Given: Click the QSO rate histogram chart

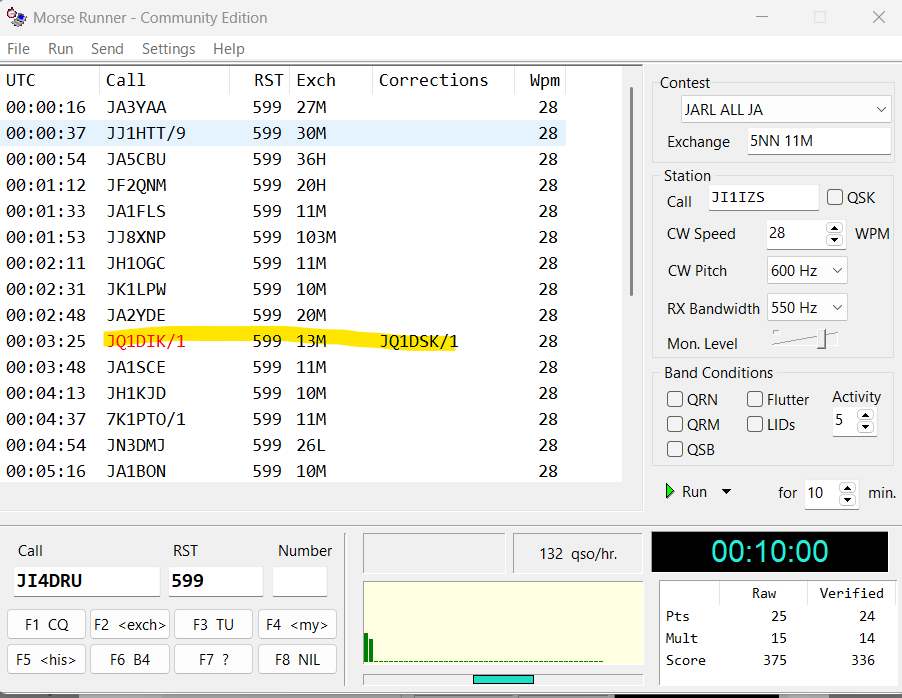Looking at the screenshot, I should [x=503, y=623].
